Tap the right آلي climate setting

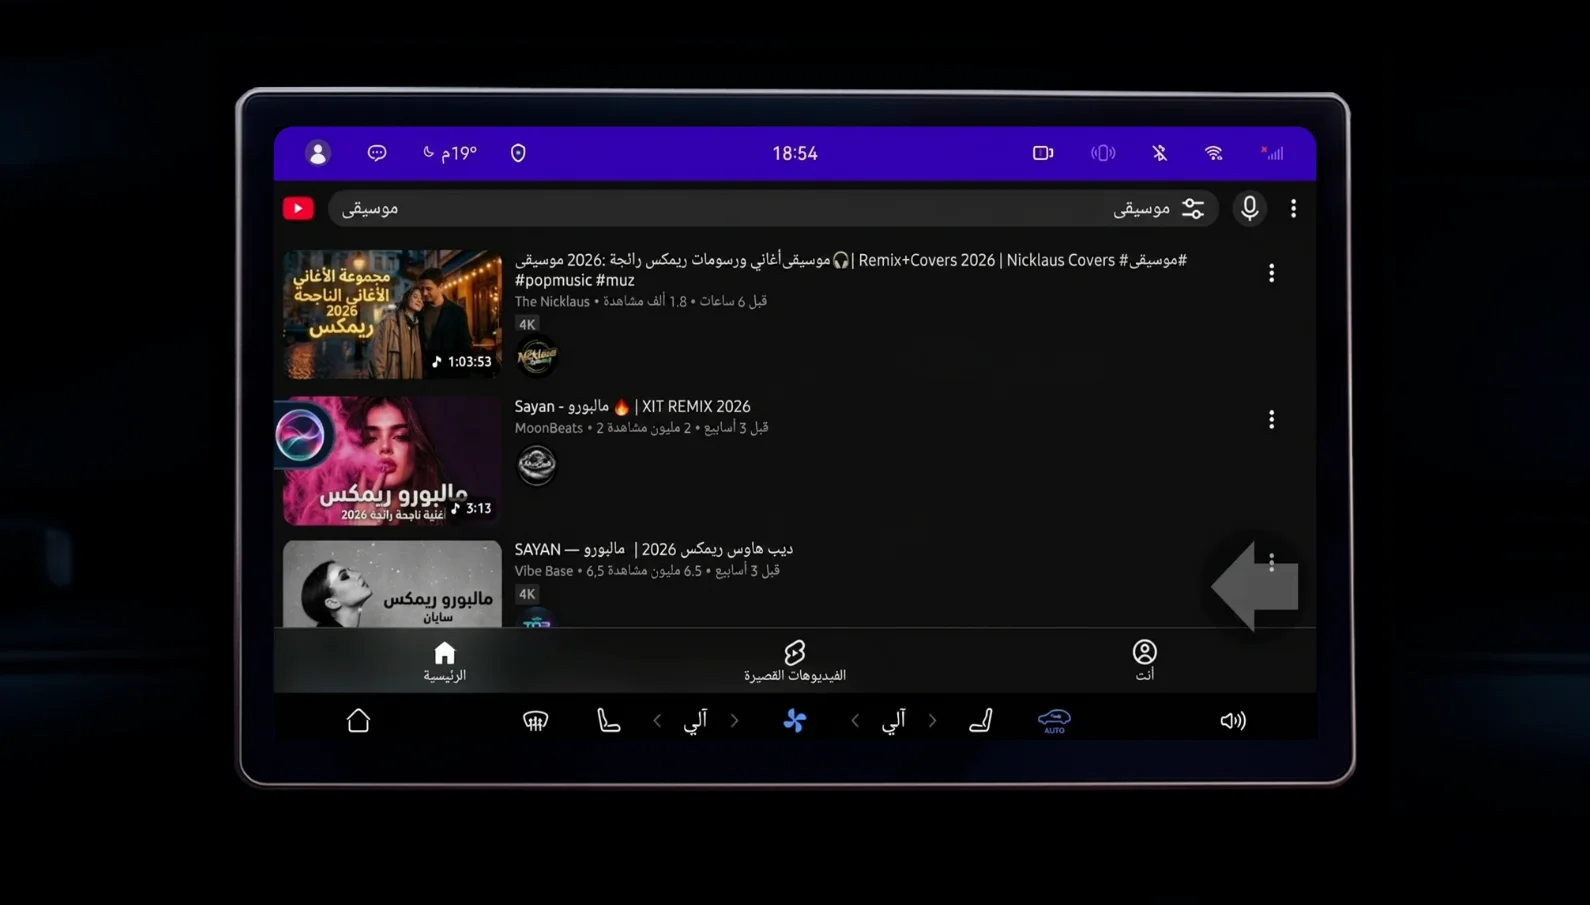(x=893, y=720)
